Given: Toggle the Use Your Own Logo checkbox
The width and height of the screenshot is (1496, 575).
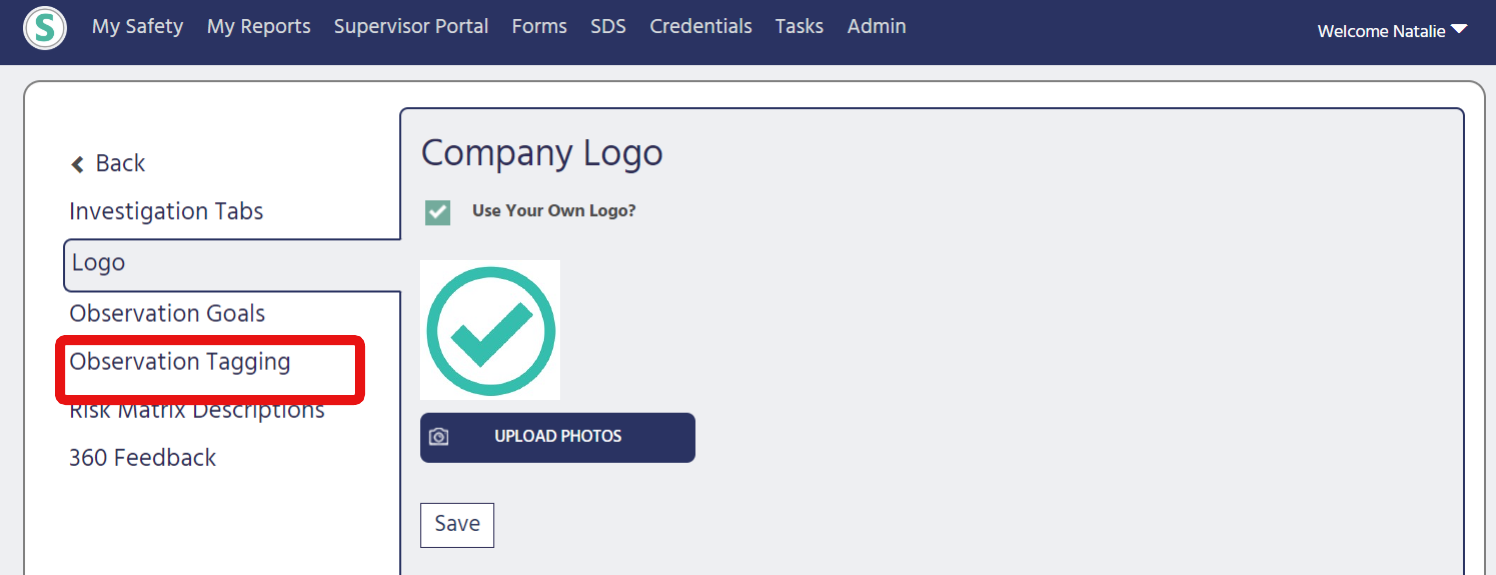Looking at the screenshot, I should coord(437,212).
